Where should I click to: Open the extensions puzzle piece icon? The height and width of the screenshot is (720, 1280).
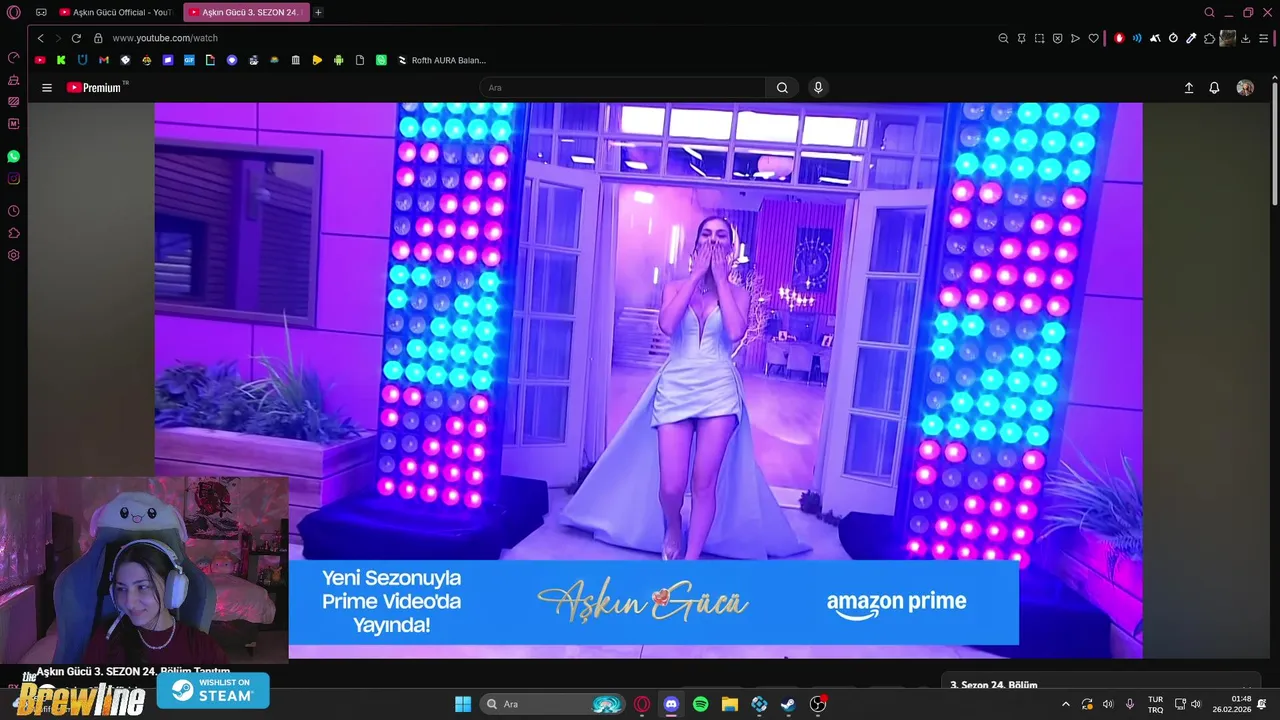[x=1209, y=38]
